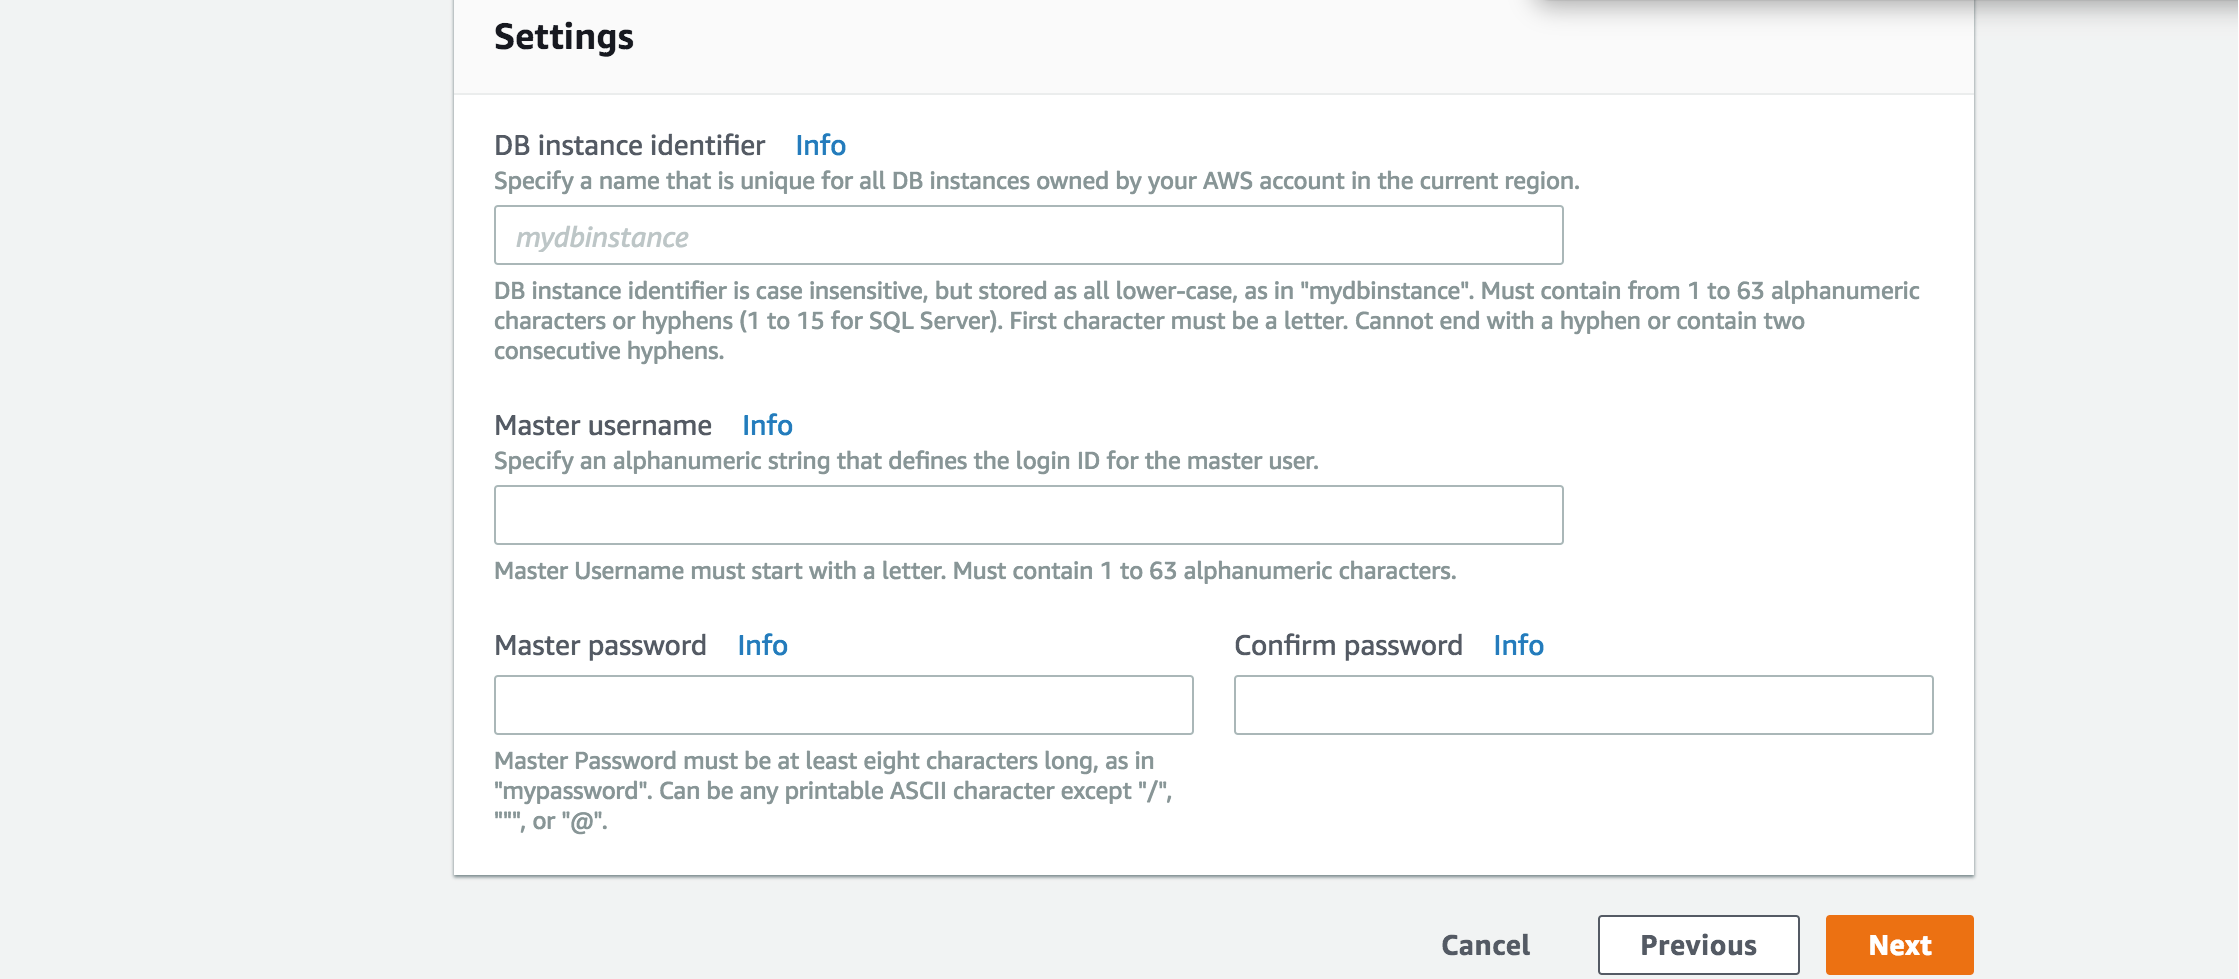Click the "DB instance identifier" label text

point(629,146)
